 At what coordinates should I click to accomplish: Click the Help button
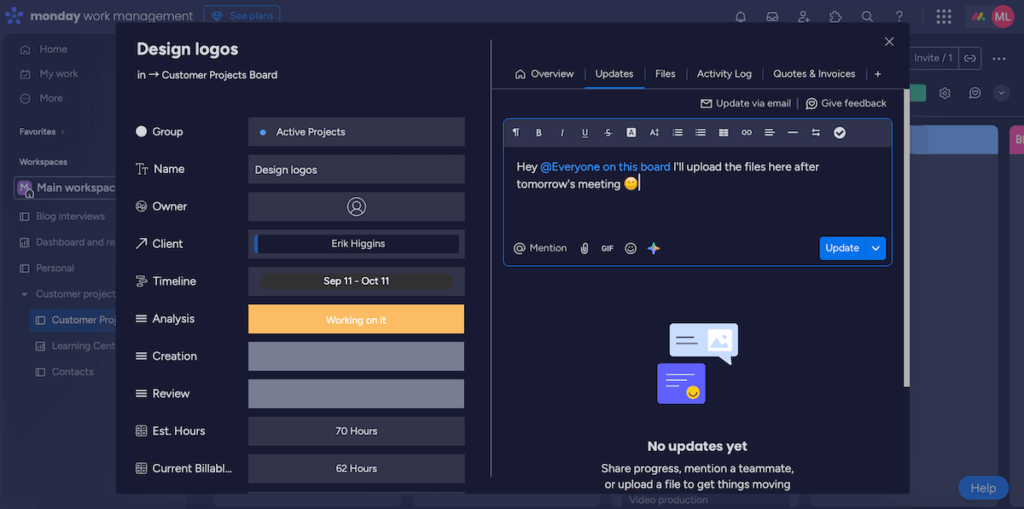click(983, 488)
